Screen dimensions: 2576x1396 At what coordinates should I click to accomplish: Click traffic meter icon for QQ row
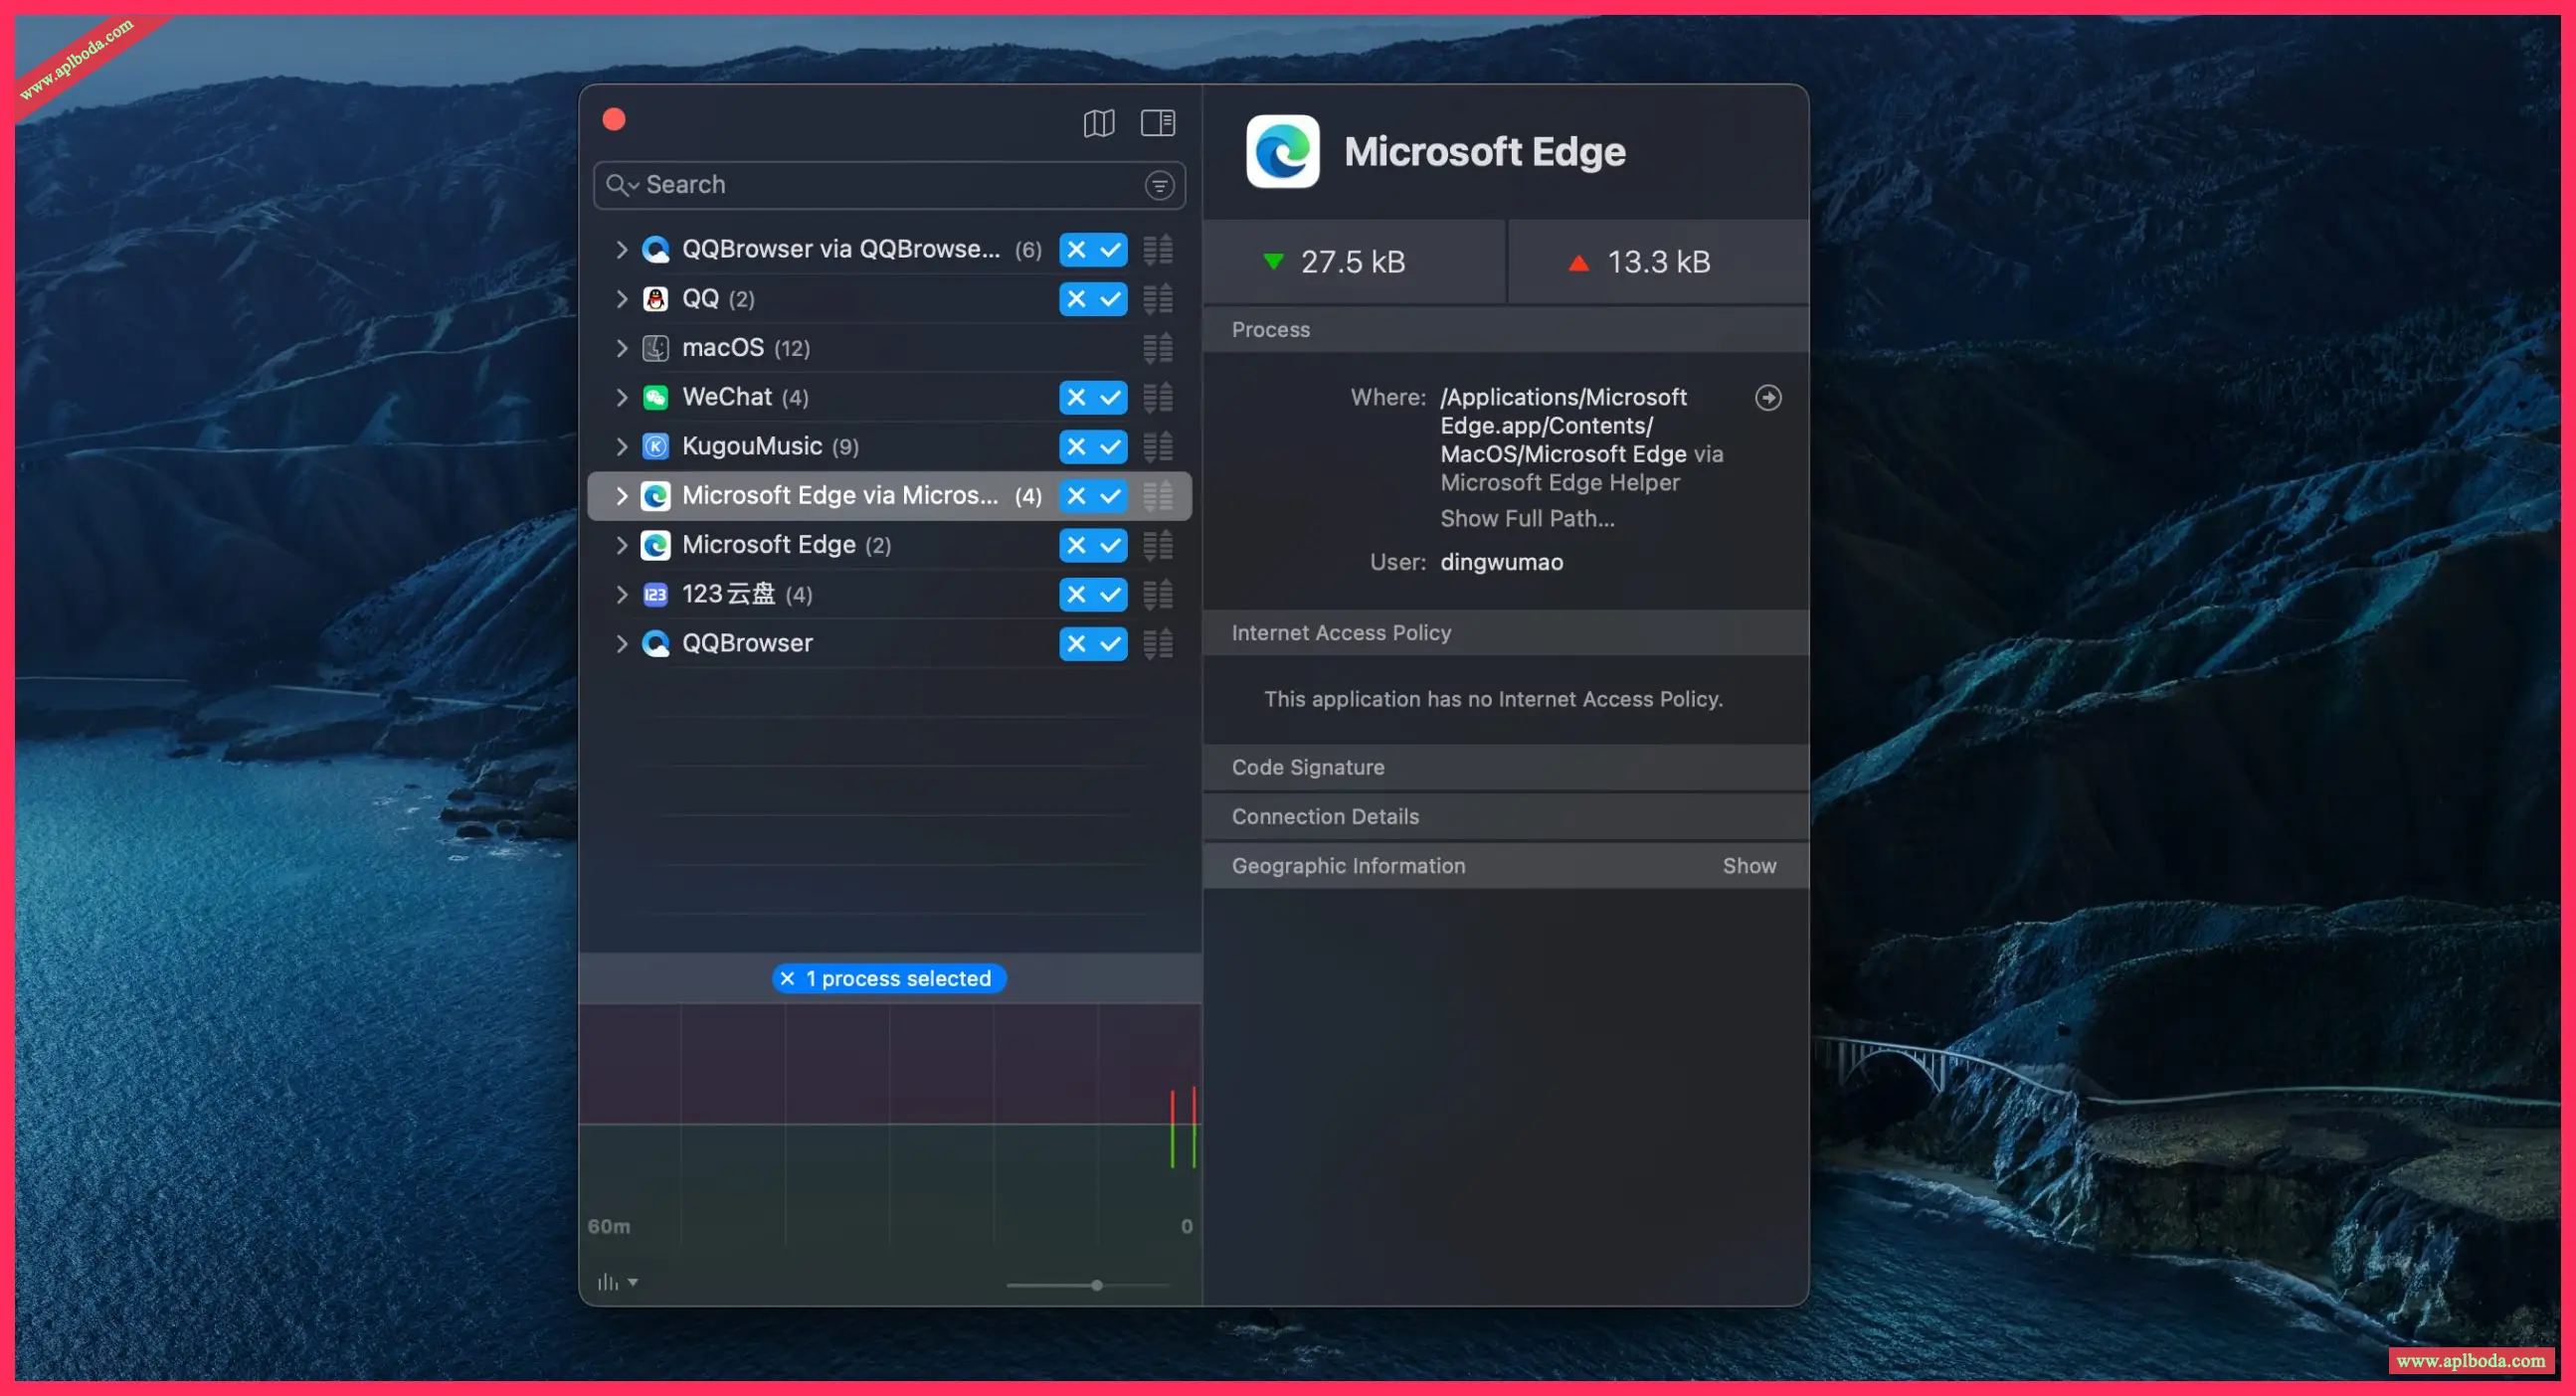point(1157,299)
